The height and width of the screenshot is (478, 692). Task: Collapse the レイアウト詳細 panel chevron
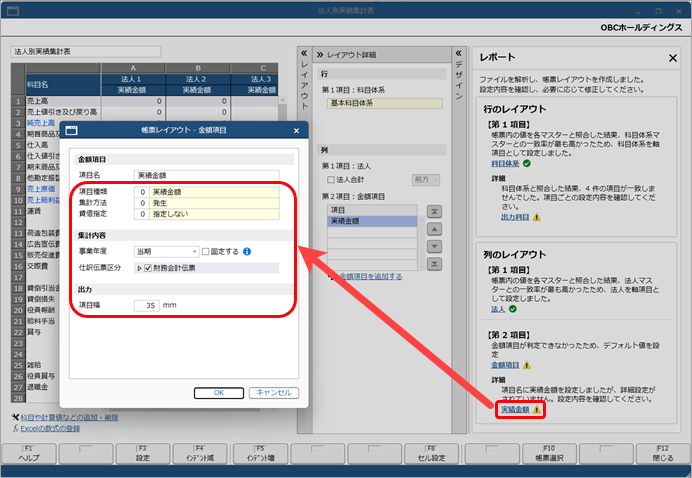(320, 55)
